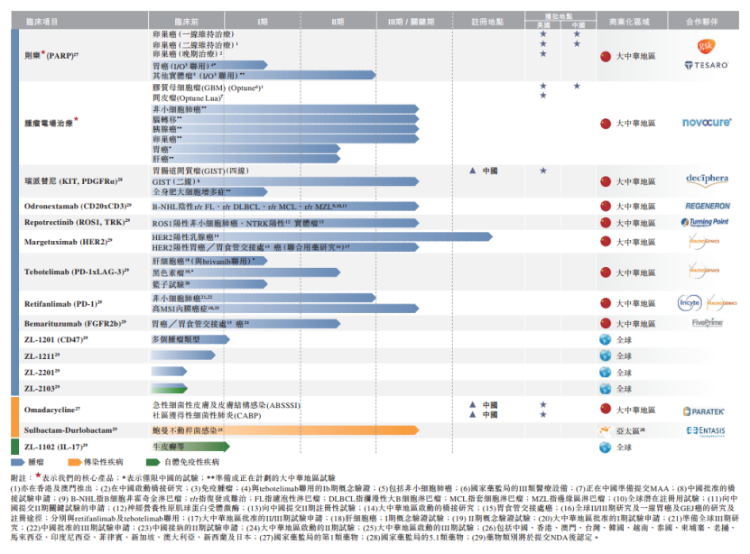This screenshot has width=750, height=554.
Task: Select China flag in Bemarituzumab row
Action: [606, 323]
